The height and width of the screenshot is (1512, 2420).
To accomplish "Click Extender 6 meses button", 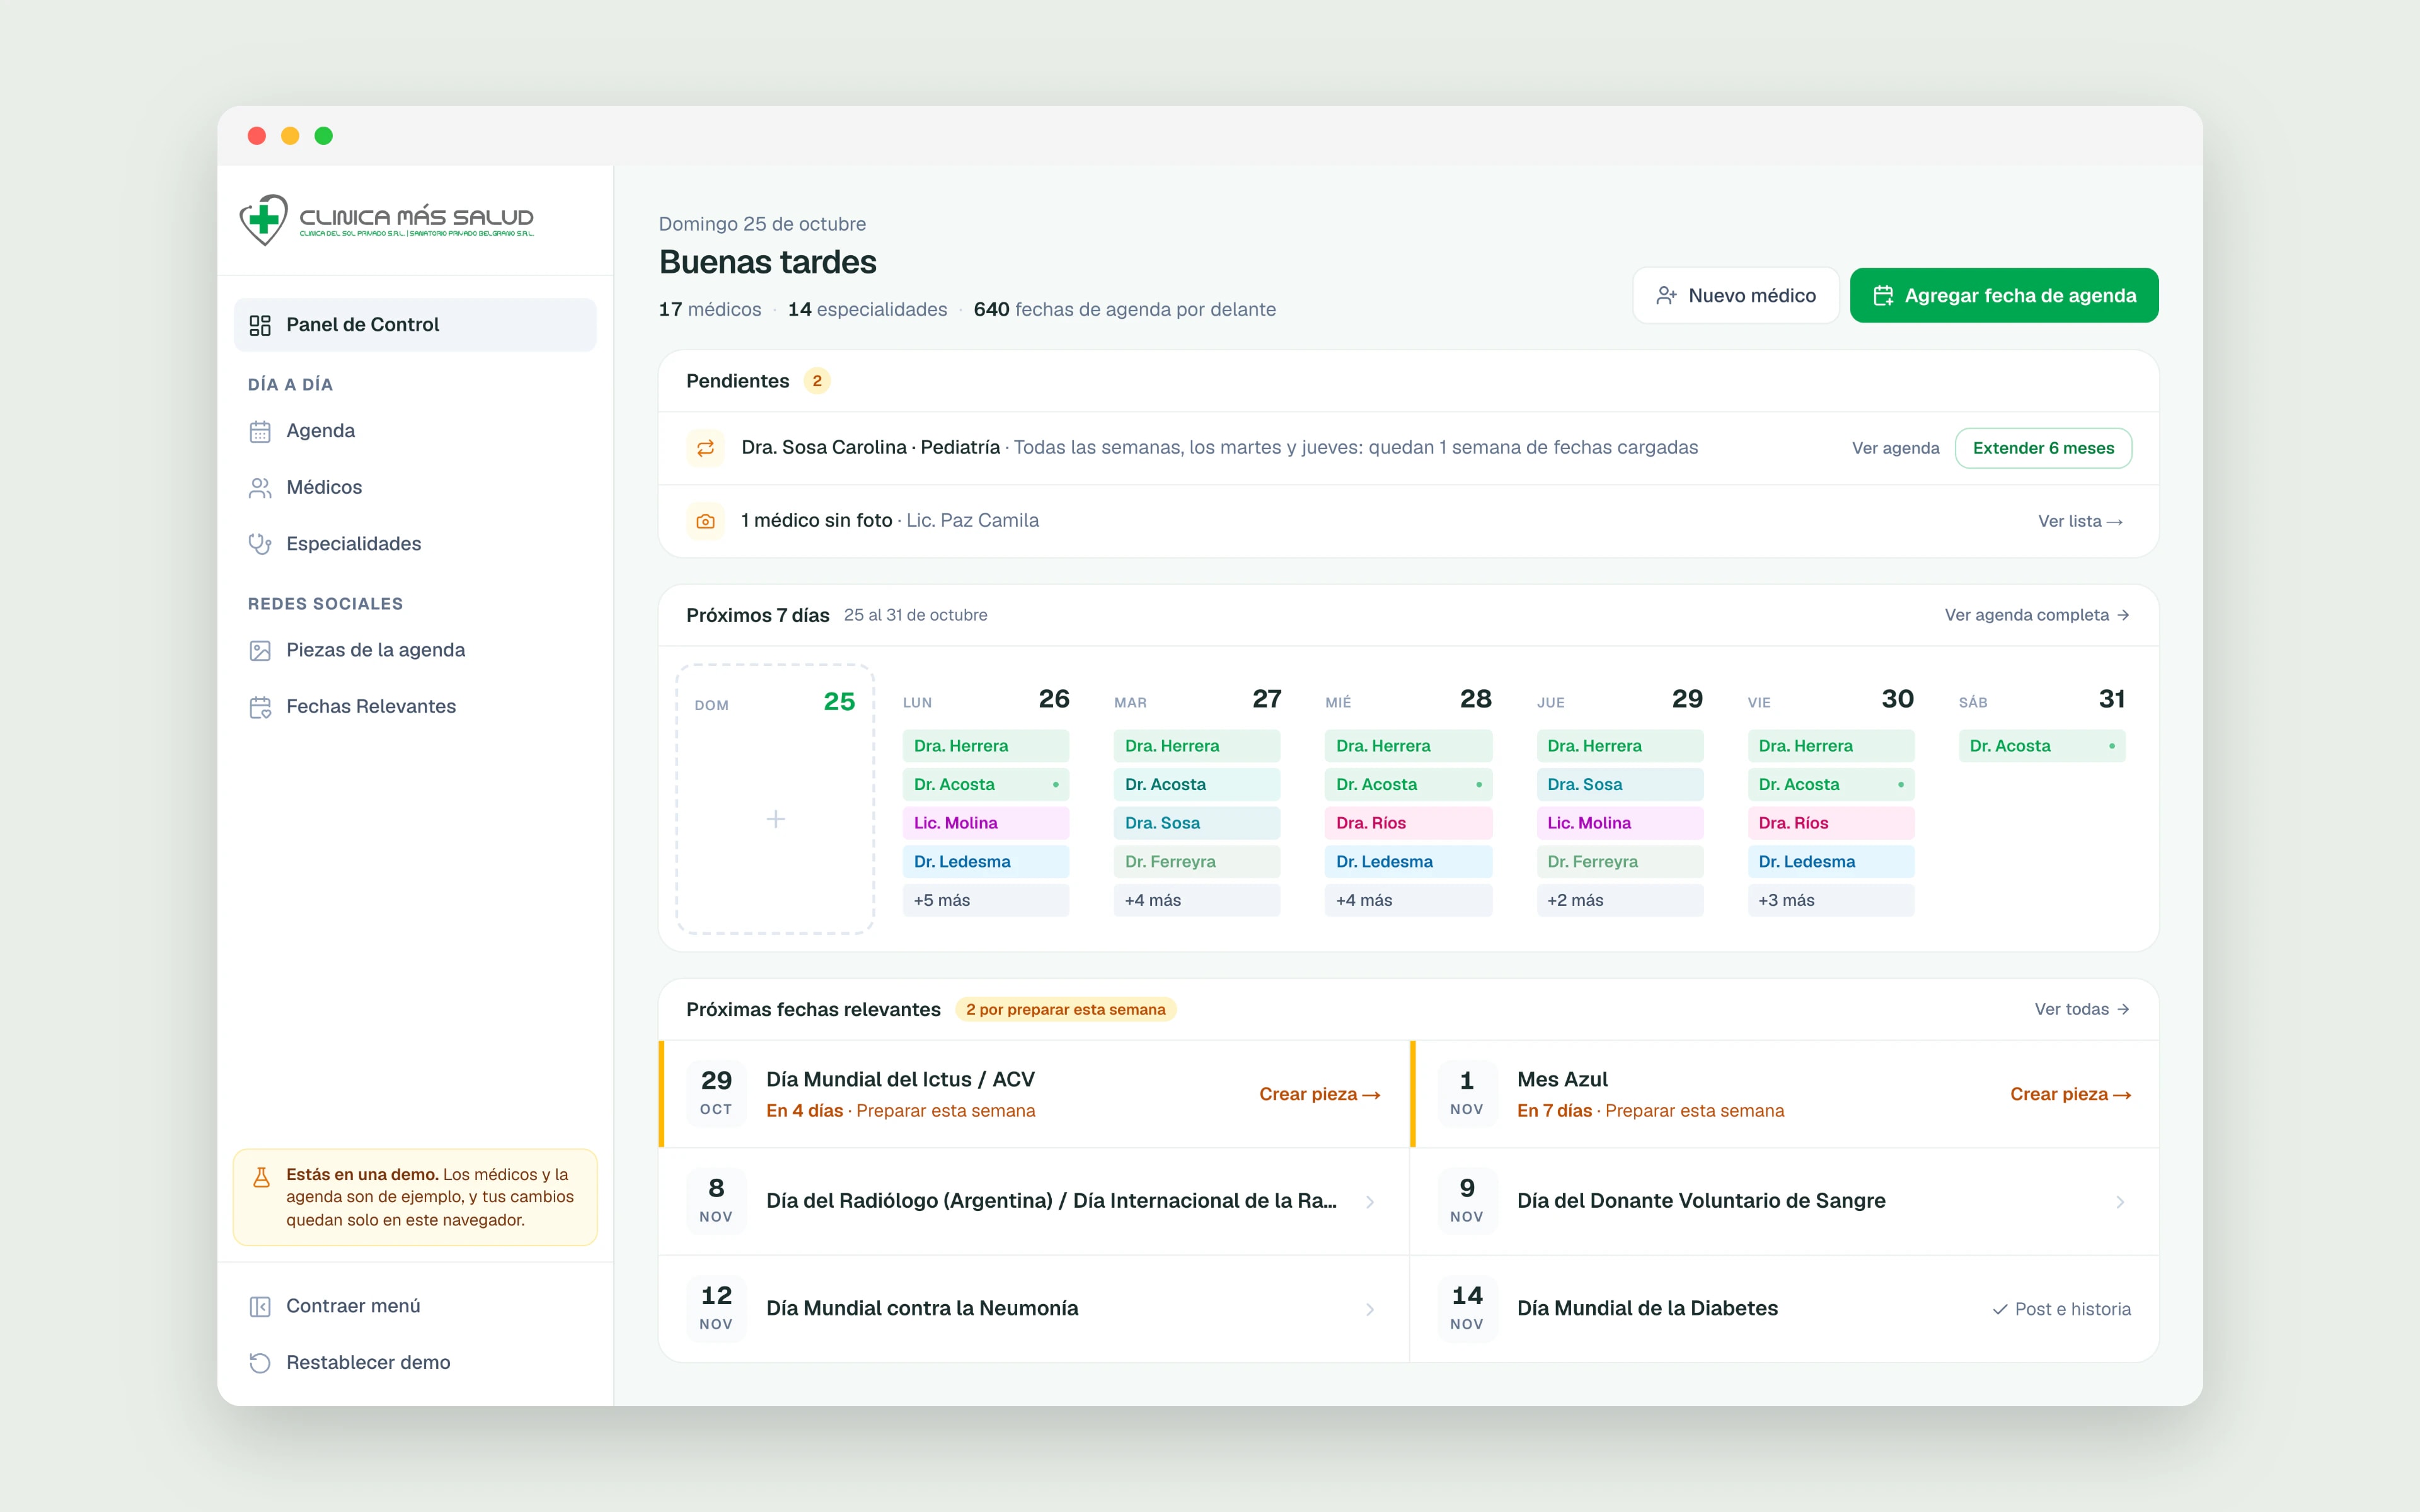I will (2043, 448).
